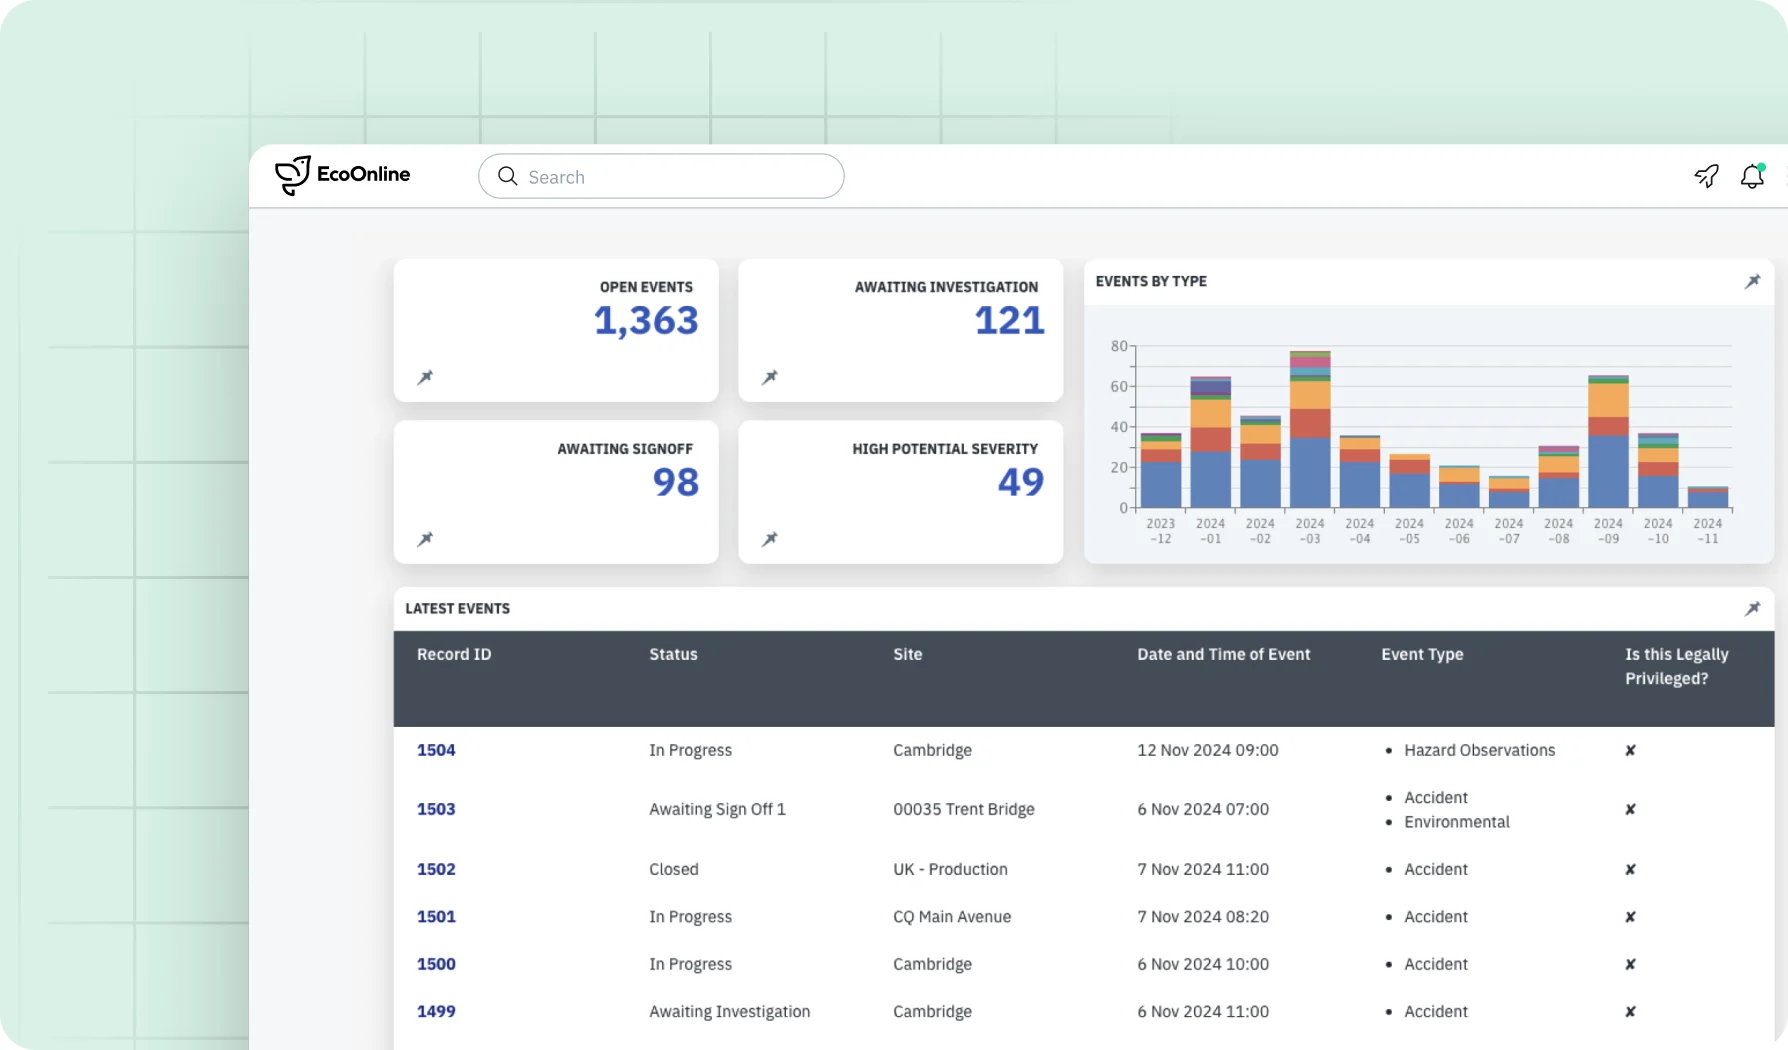Sort the Status column header

pyautogui.click(x=672, y=654)
